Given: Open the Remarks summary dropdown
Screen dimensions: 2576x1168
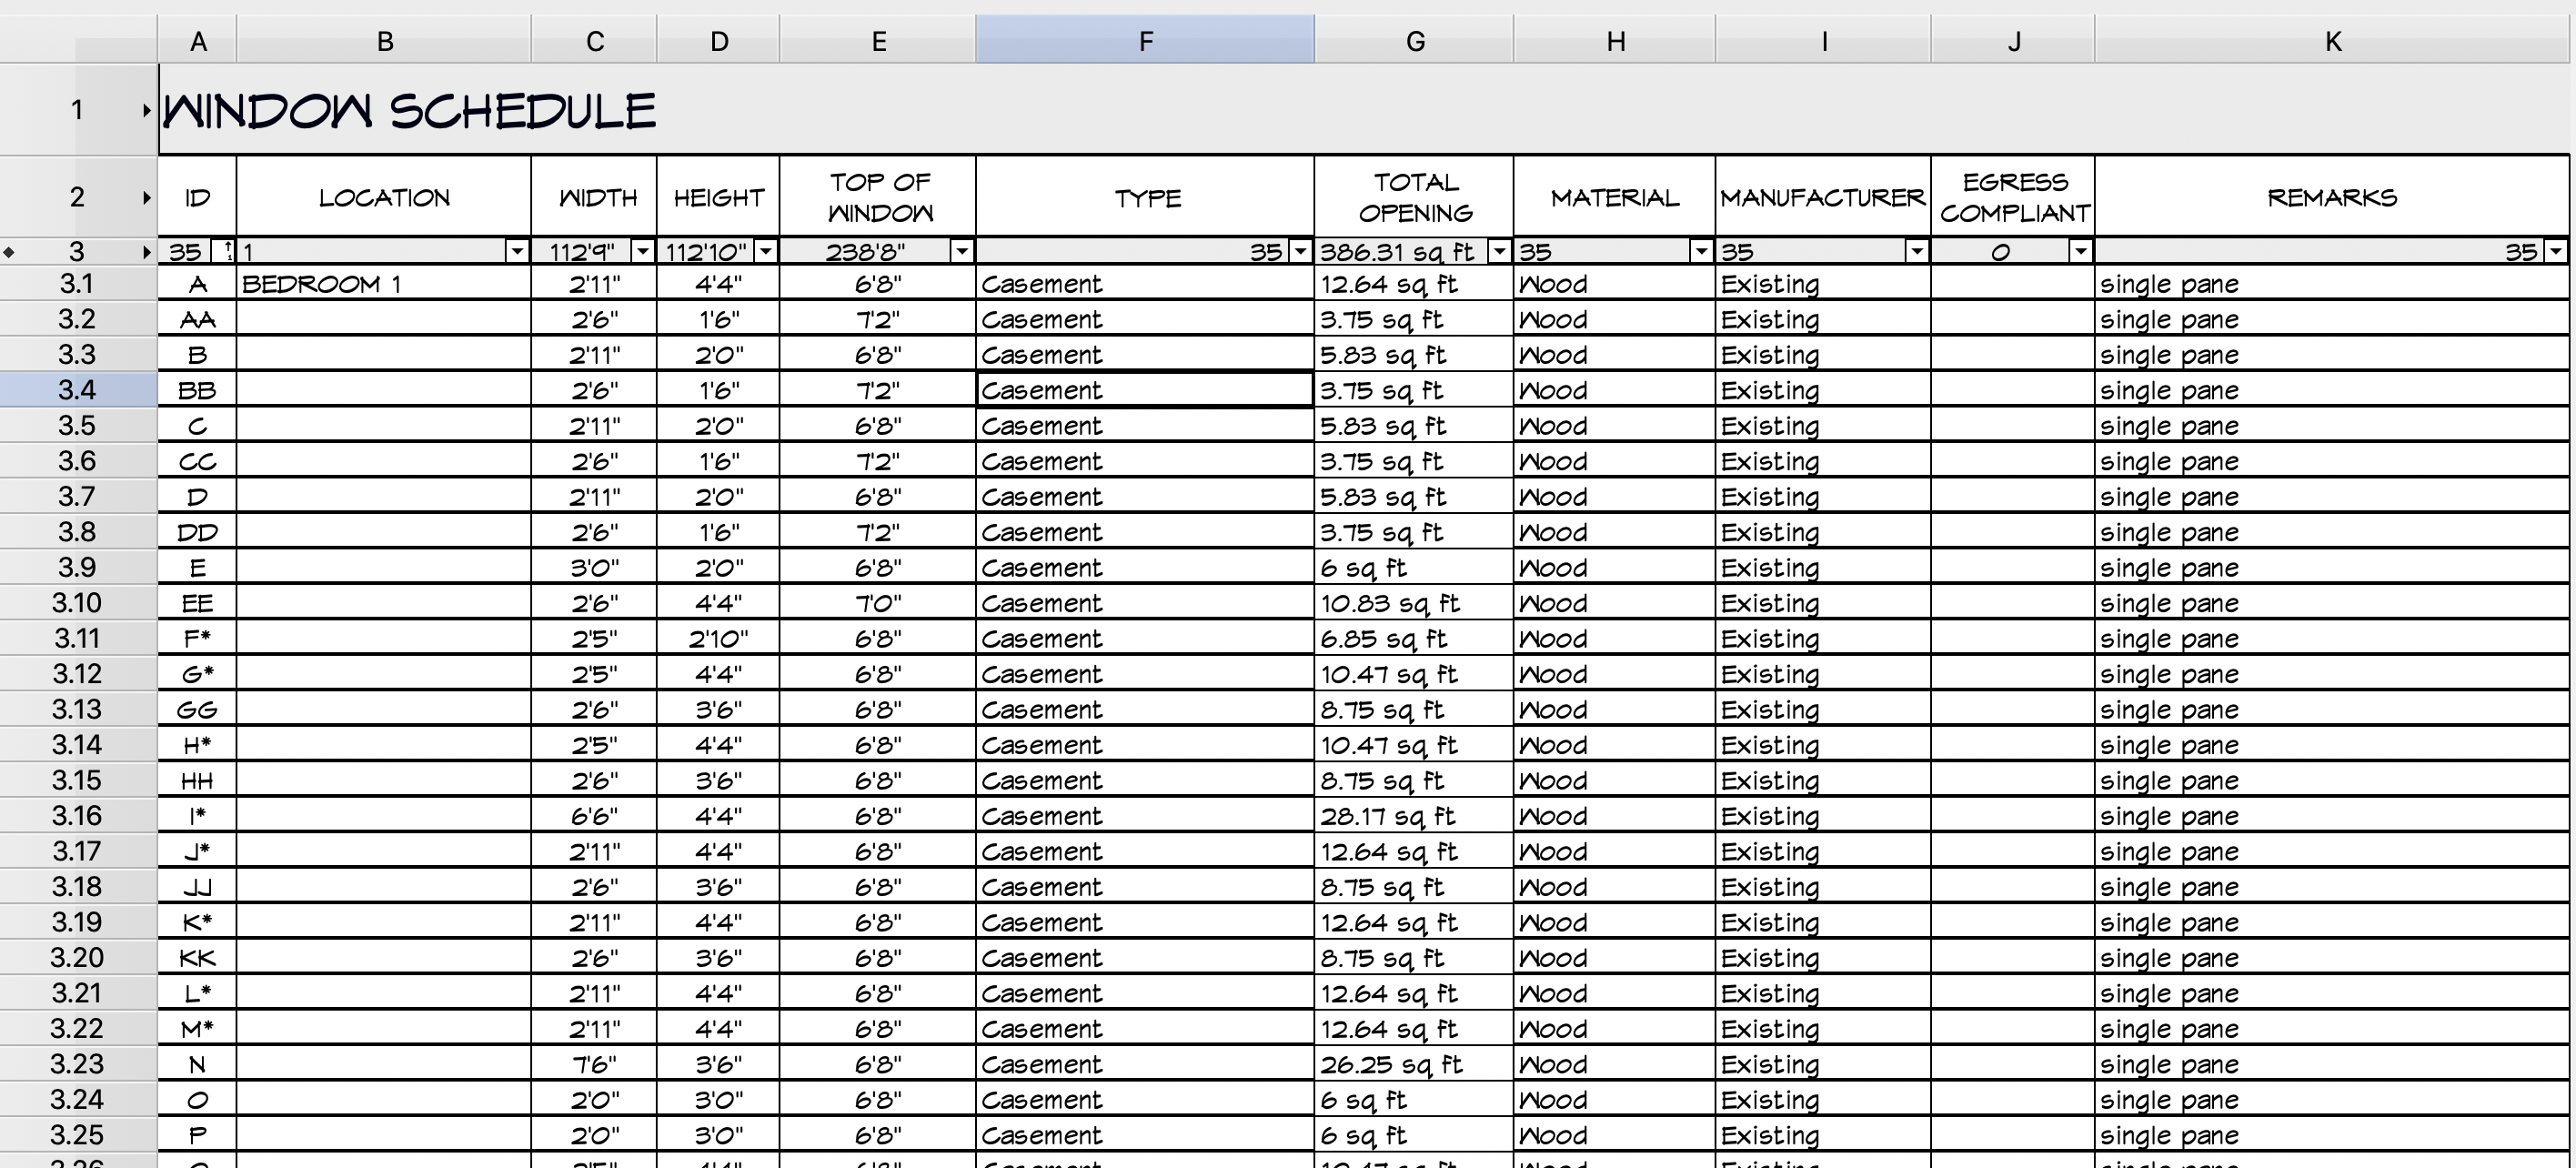Looking at the screenshot, I should pyautogui.click(x=2556, y=252).
